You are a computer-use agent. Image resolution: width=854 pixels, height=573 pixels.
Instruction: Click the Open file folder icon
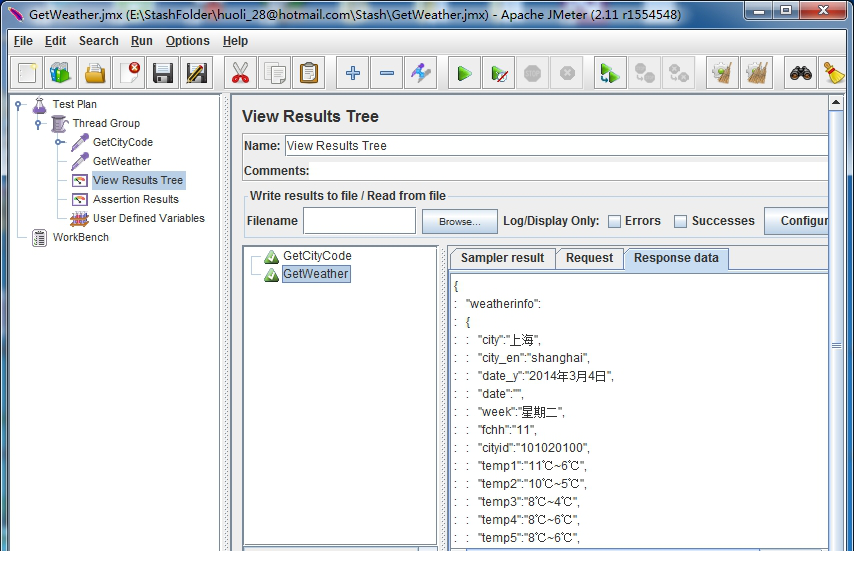(x=94, y=73)
